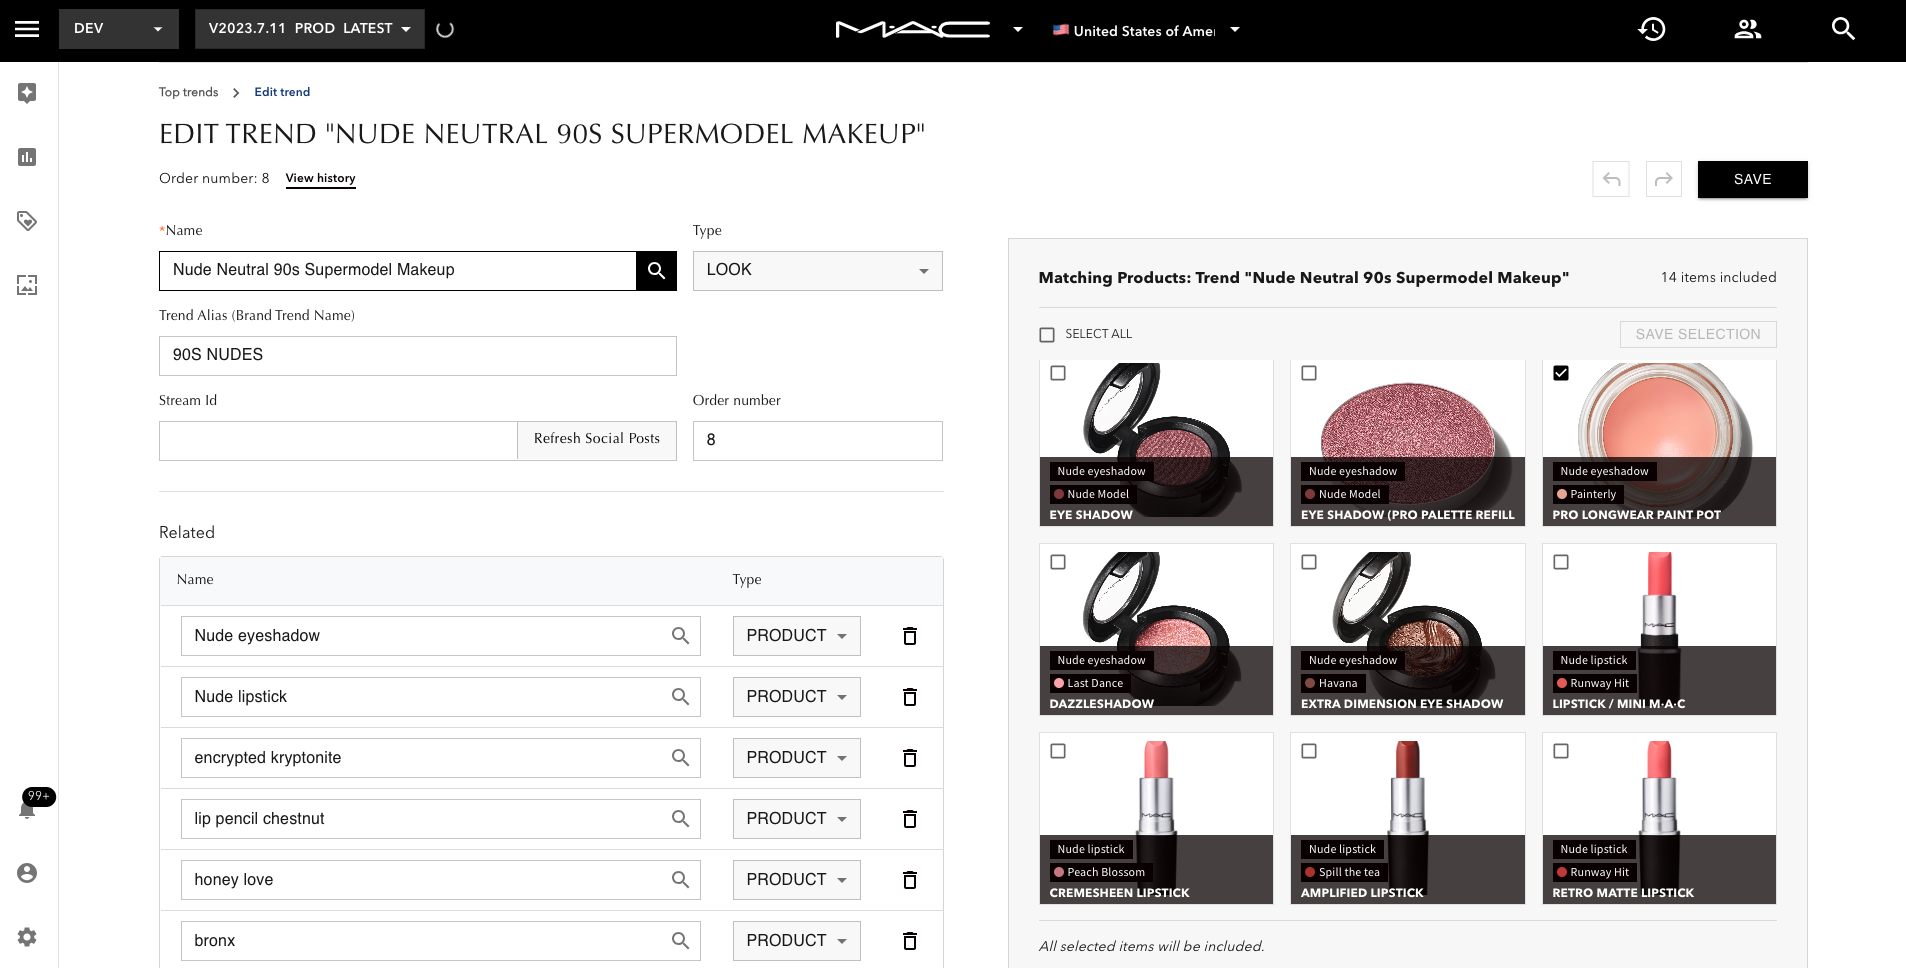Click search icon in lip pencil chestnut field
Screen dimensions: 1906x968
[680, 819]
